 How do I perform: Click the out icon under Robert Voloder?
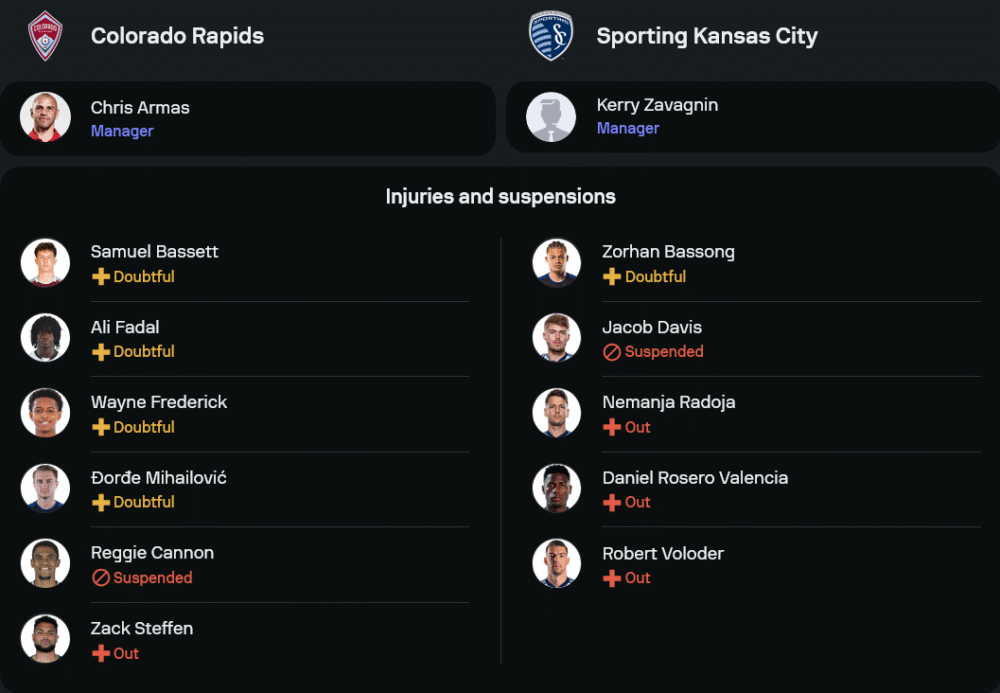(612, 578)
